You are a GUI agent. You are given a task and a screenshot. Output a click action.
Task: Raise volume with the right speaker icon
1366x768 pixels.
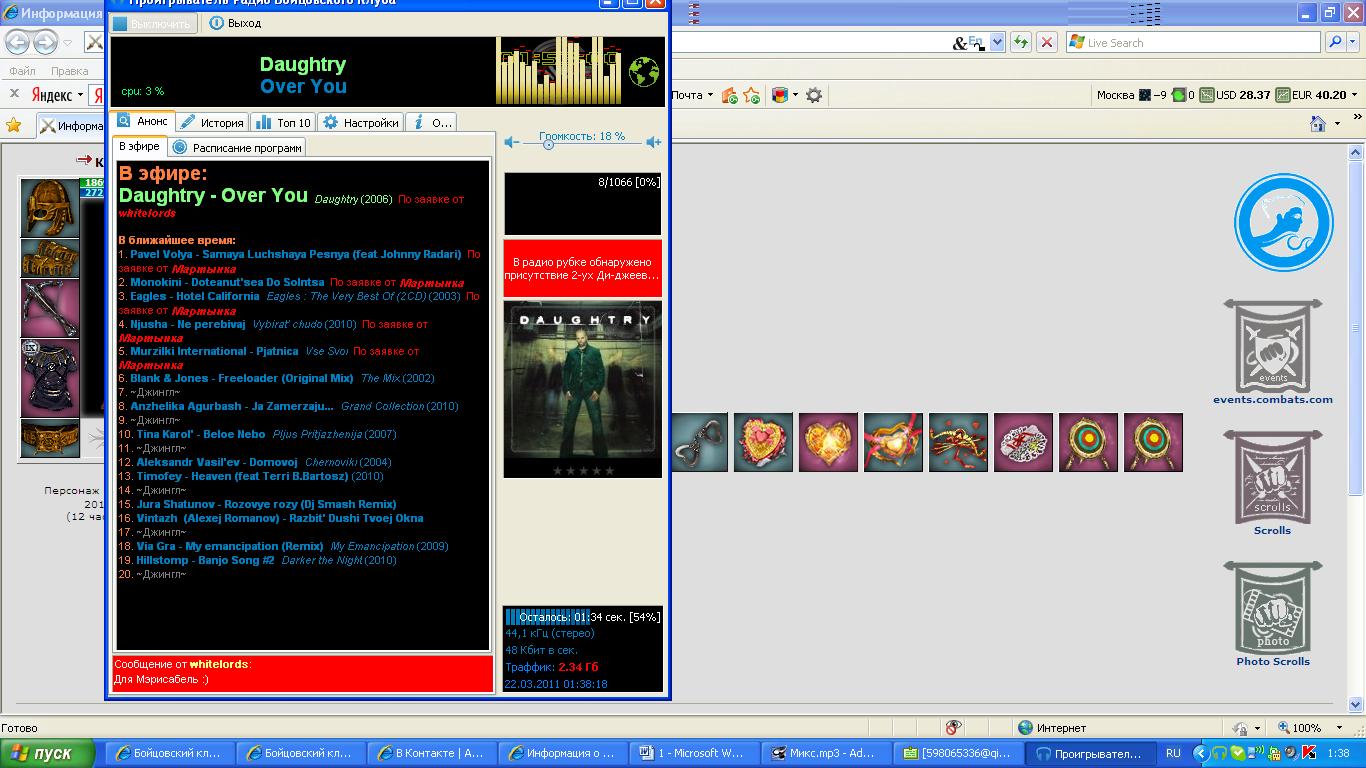(653, 143)
